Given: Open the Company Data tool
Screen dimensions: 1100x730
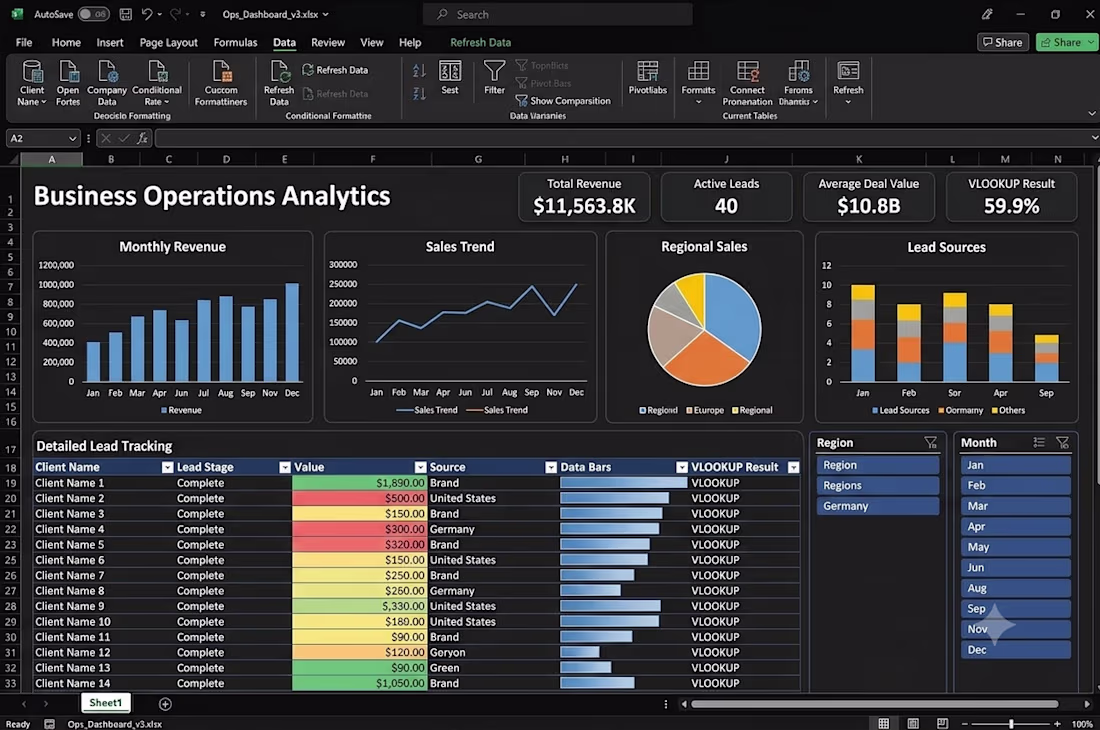Looking at the screenshot, I should click(x=107, y=83).
